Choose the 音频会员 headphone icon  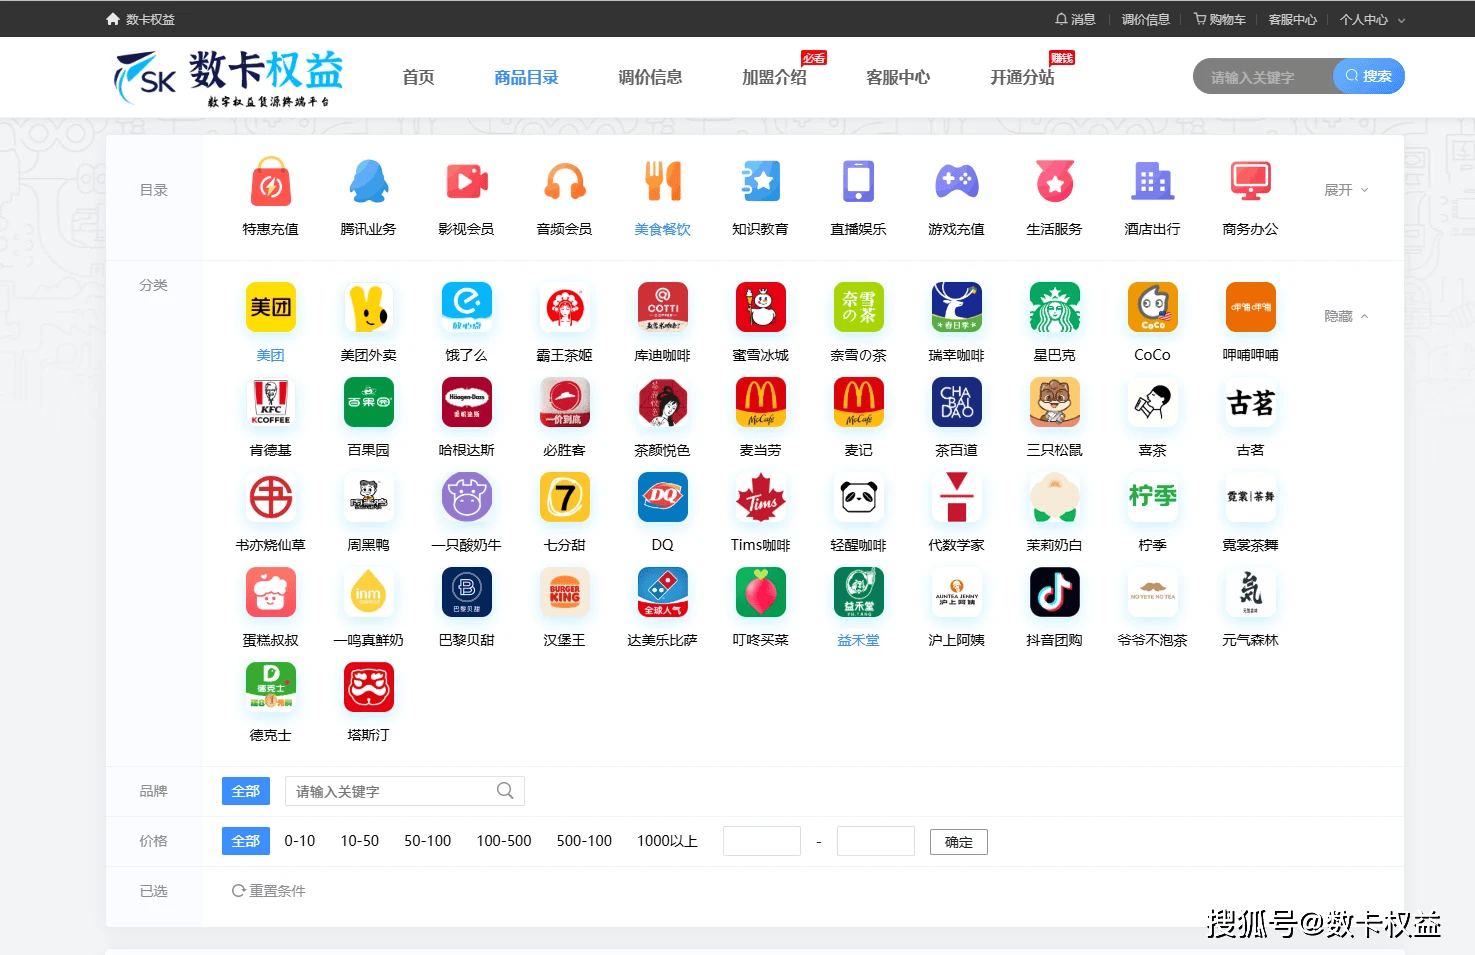click(564, 182)
